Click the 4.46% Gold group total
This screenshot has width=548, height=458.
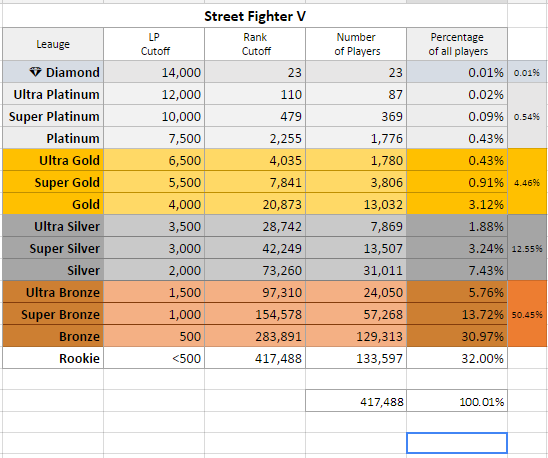pyautogui.click(x=527, y=182)
